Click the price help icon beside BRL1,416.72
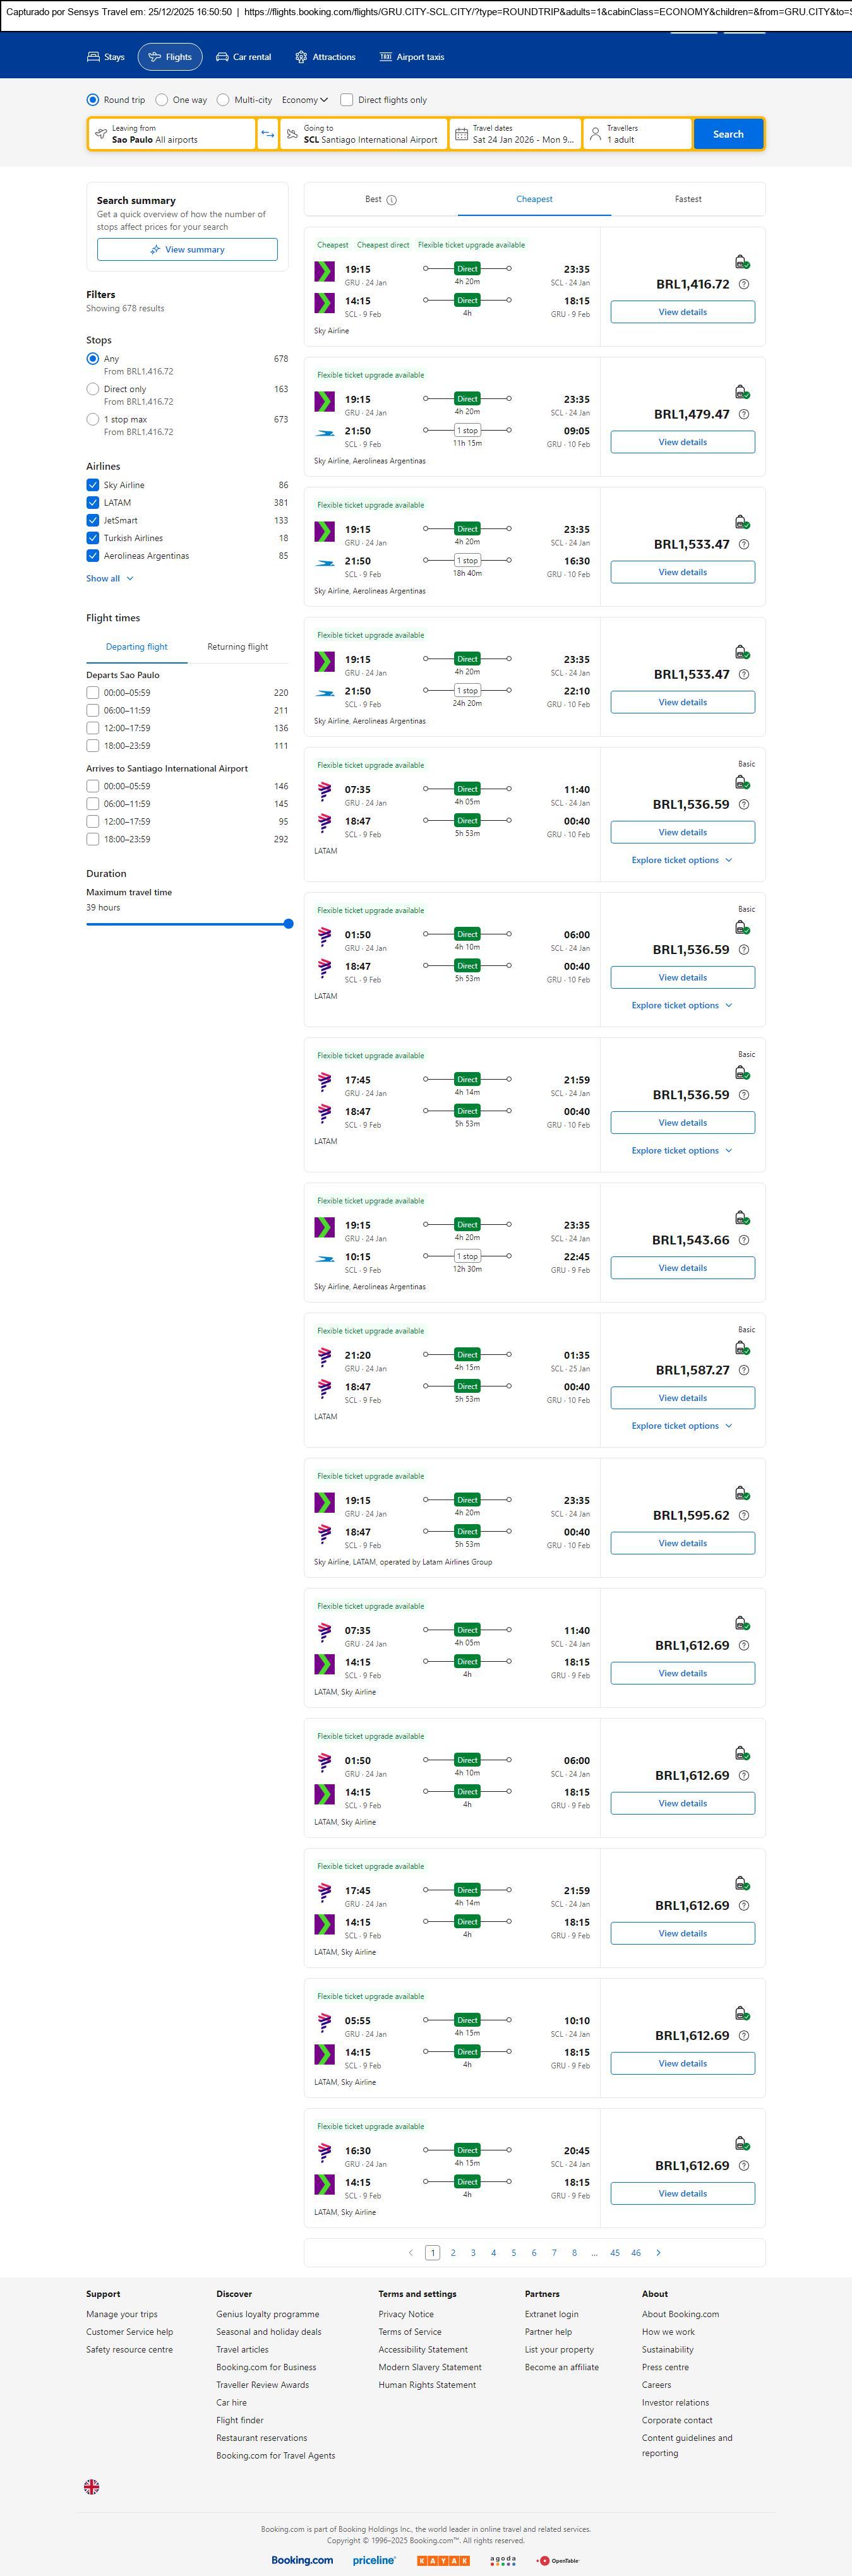The width and height of the screenshot is (852, 2576). (x=743, y=285)
